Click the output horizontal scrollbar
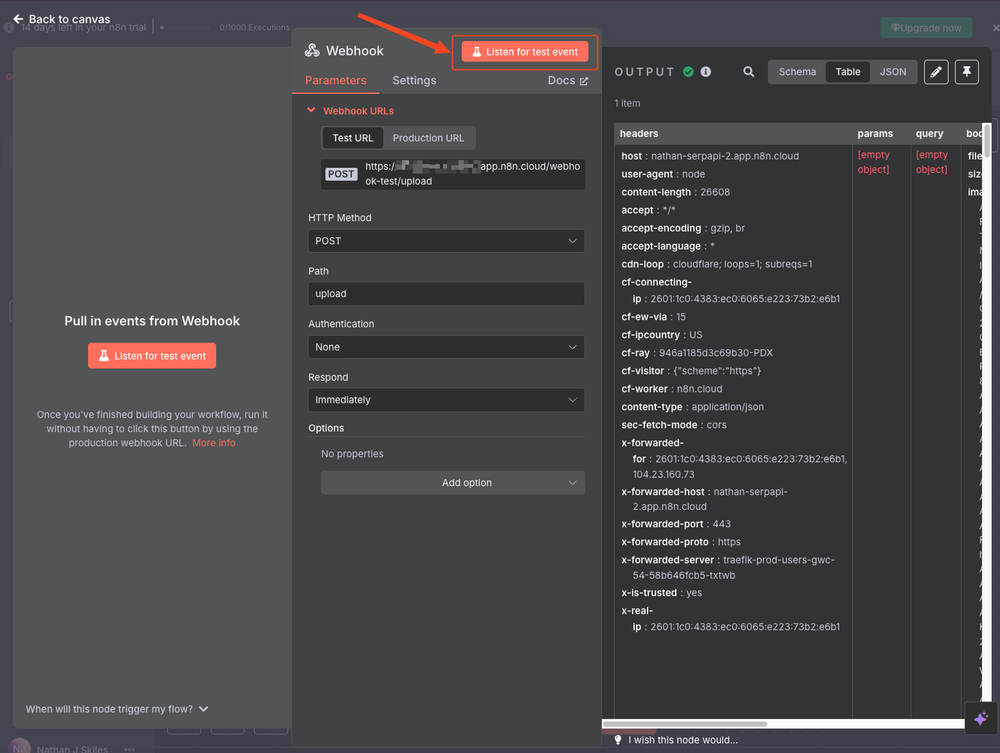Image resolution: width=1000 pixels, height=753 pixels. pyautogui.click(x=685, y=724)
